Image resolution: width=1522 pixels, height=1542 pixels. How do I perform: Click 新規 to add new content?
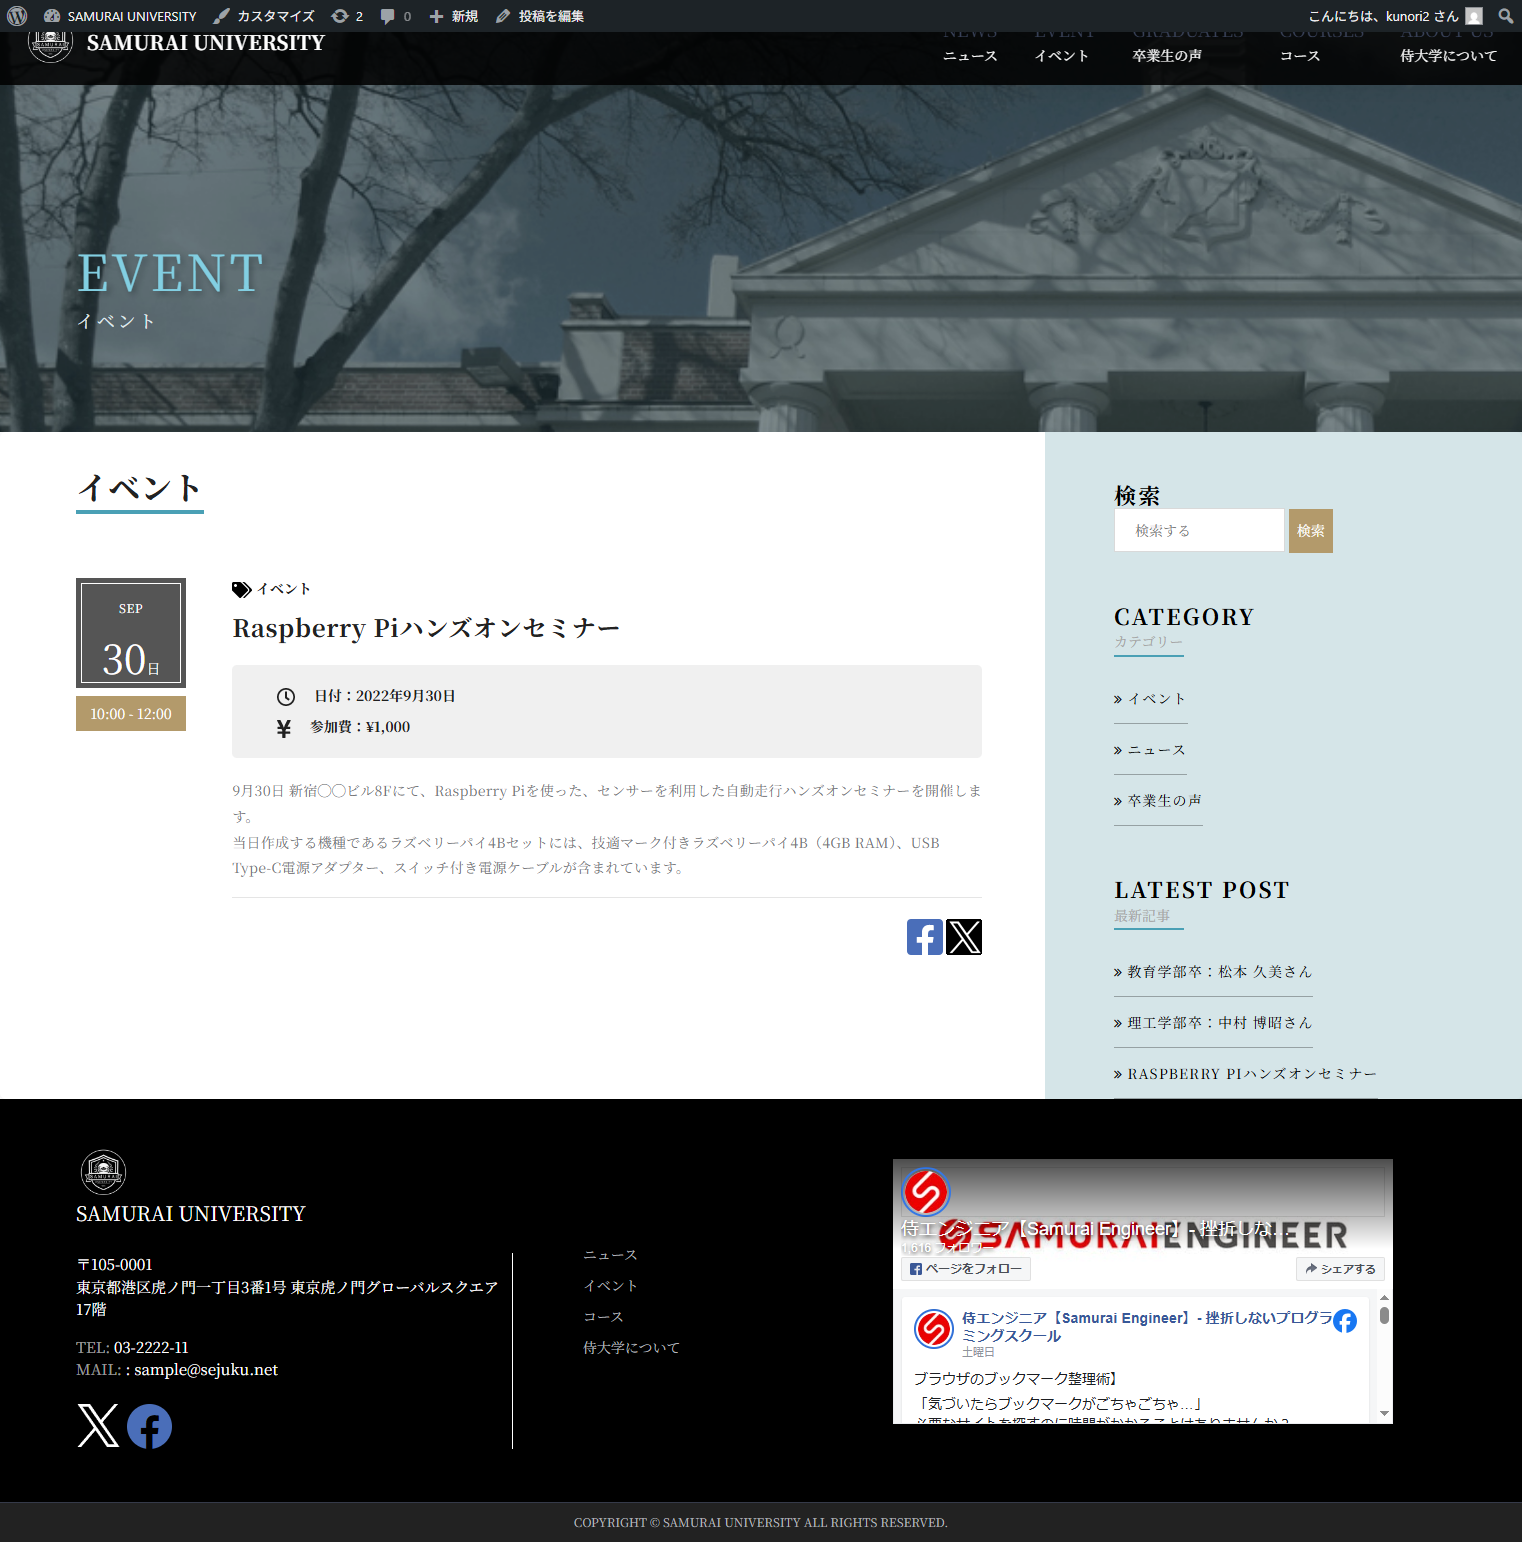454,16
